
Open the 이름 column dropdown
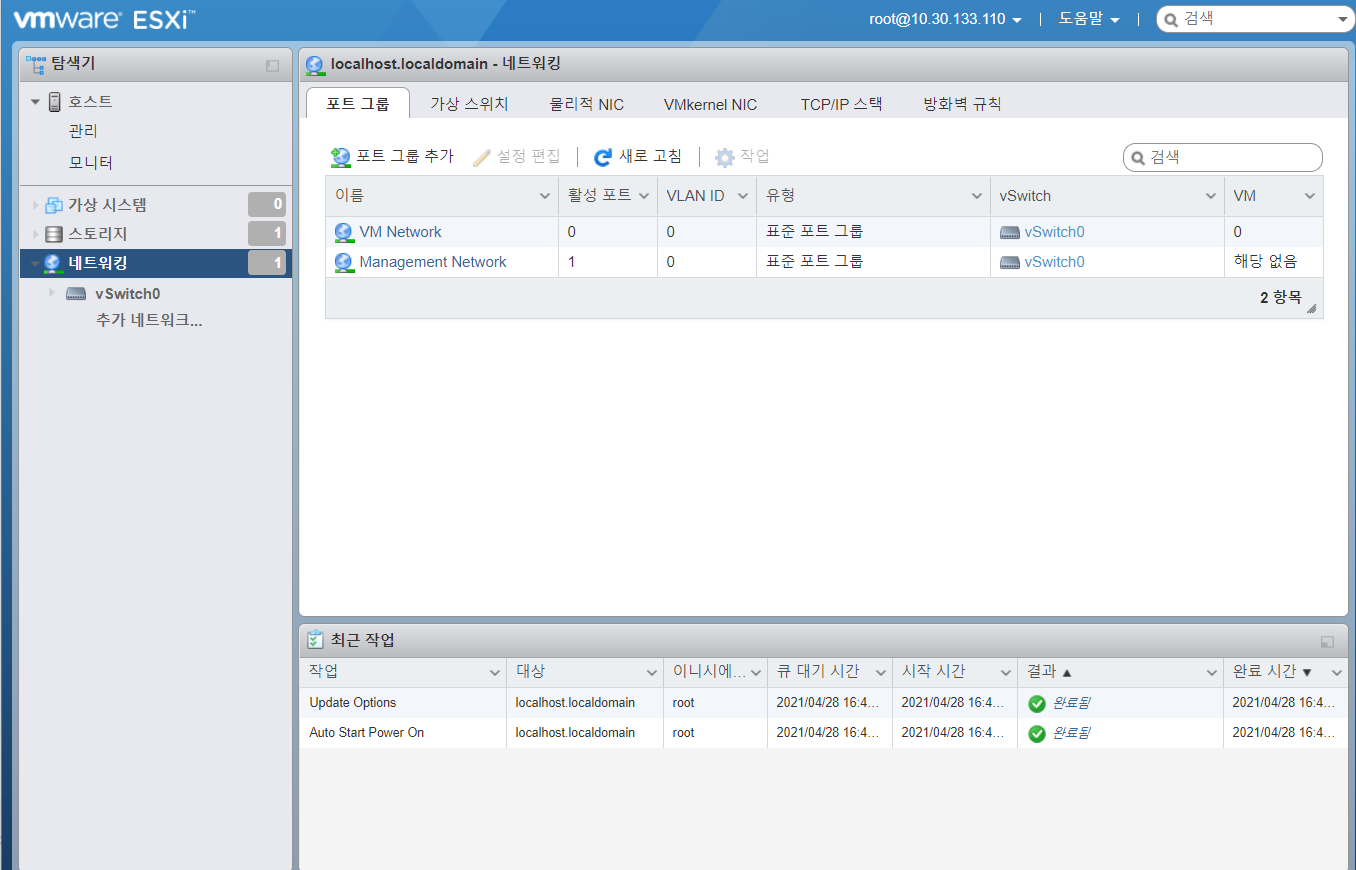(545, 196)
